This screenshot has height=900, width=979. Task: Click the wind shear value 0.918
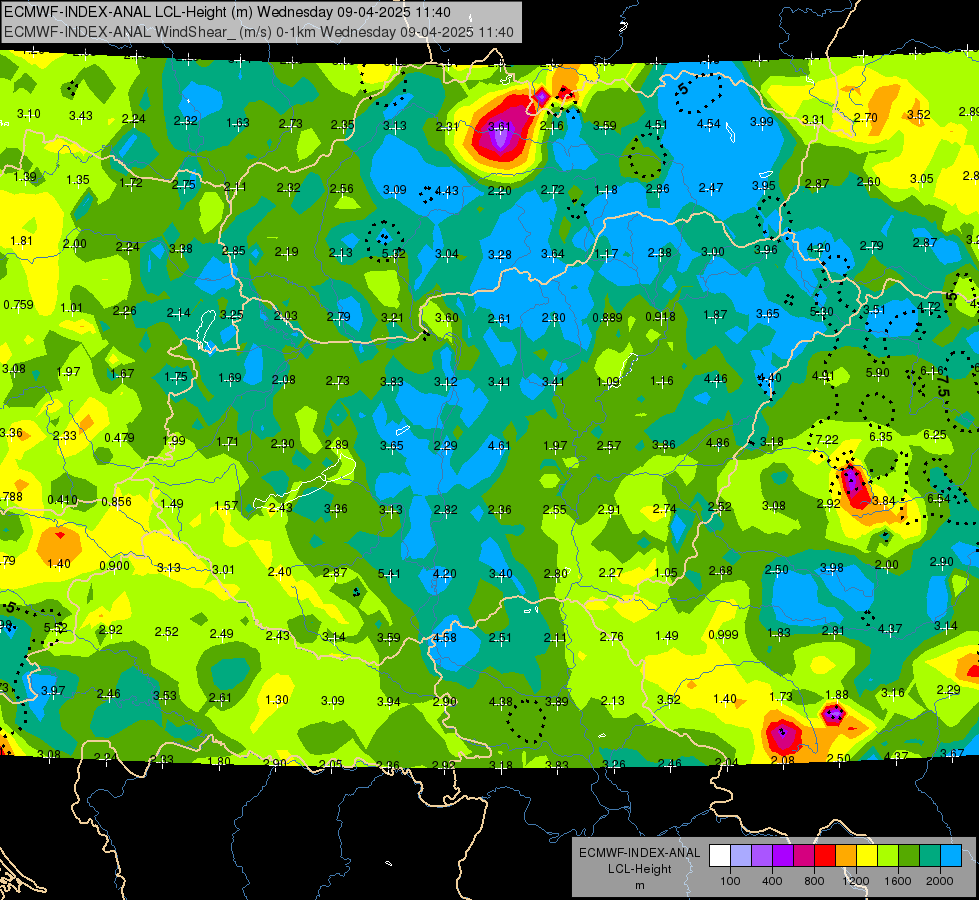(x=660, y=317)
